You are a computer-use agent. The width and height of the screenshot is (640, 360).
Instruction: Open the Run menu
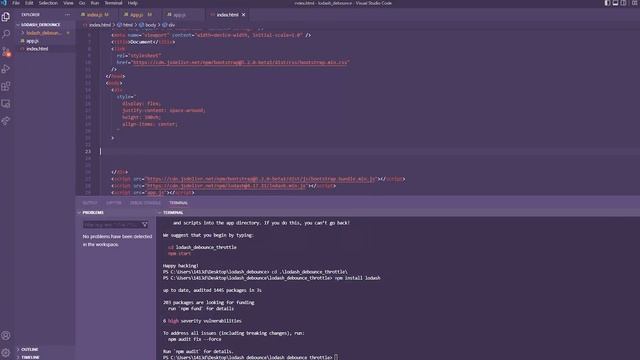point(95,3)
